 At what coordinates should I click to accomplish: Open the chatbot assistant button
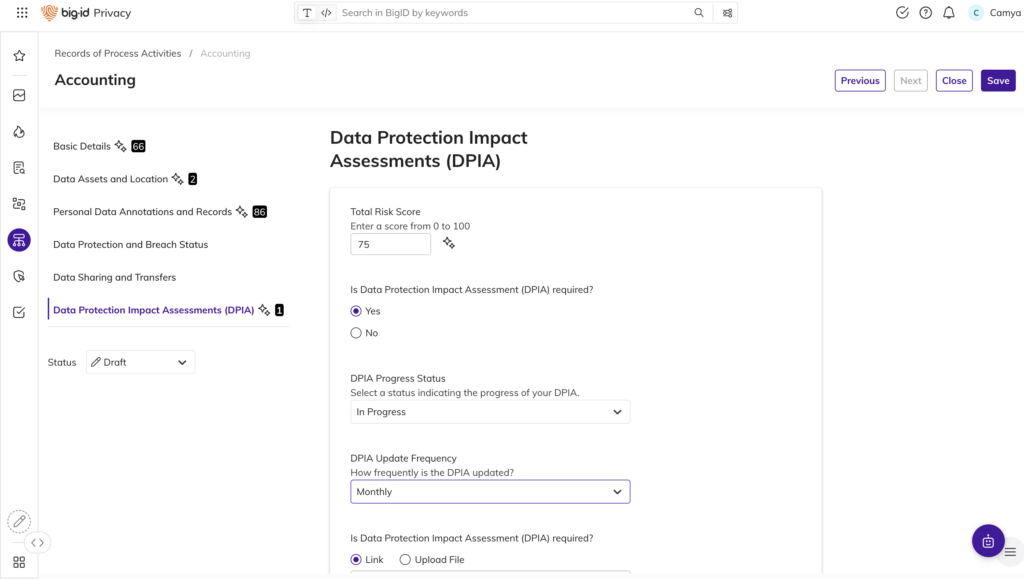click(988, 540)
